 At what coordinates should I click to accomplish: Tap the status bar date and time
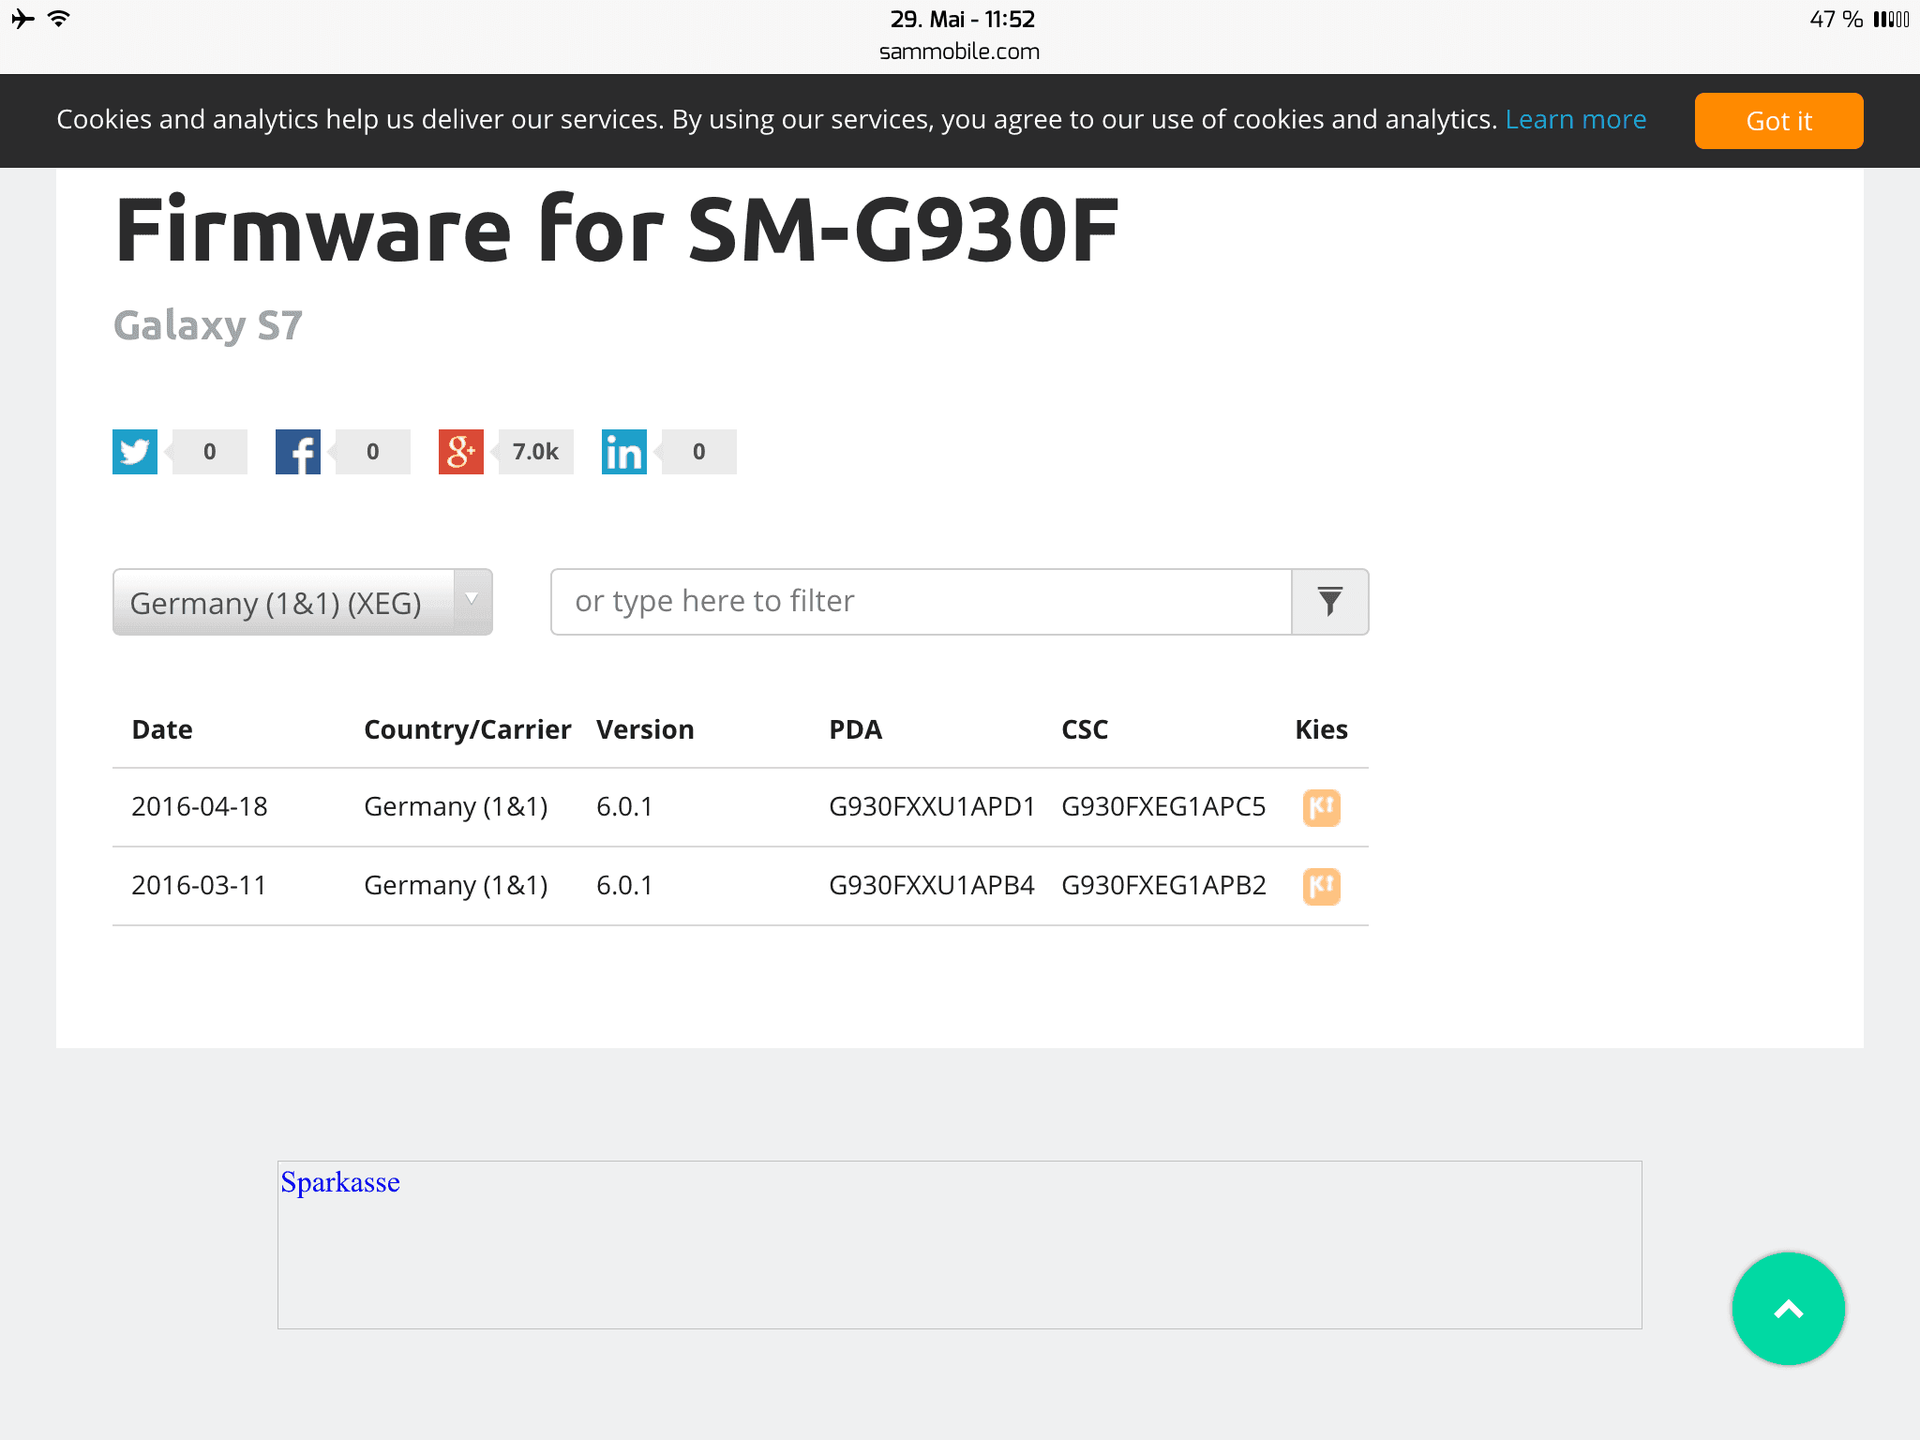click(962, 19)
